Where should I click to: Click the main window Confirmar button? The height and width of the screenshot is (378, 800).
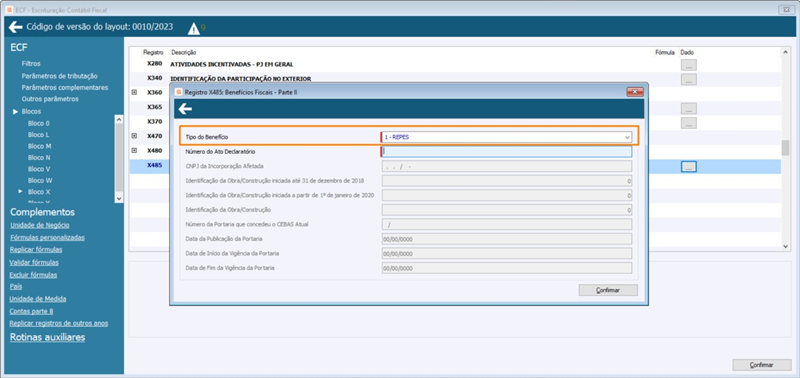762,365
